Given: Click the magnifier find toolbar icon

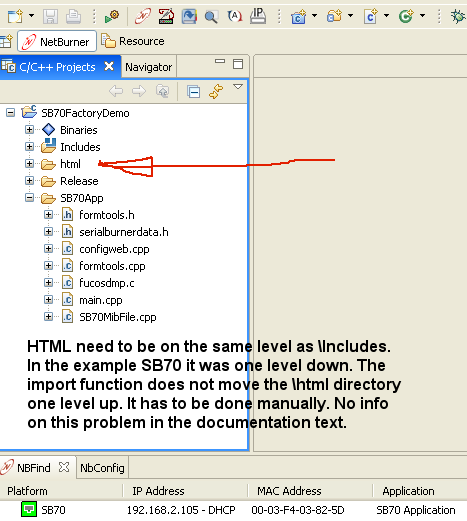Looking at the screenshot, I should pyautogui.click(x=211, y=16).
